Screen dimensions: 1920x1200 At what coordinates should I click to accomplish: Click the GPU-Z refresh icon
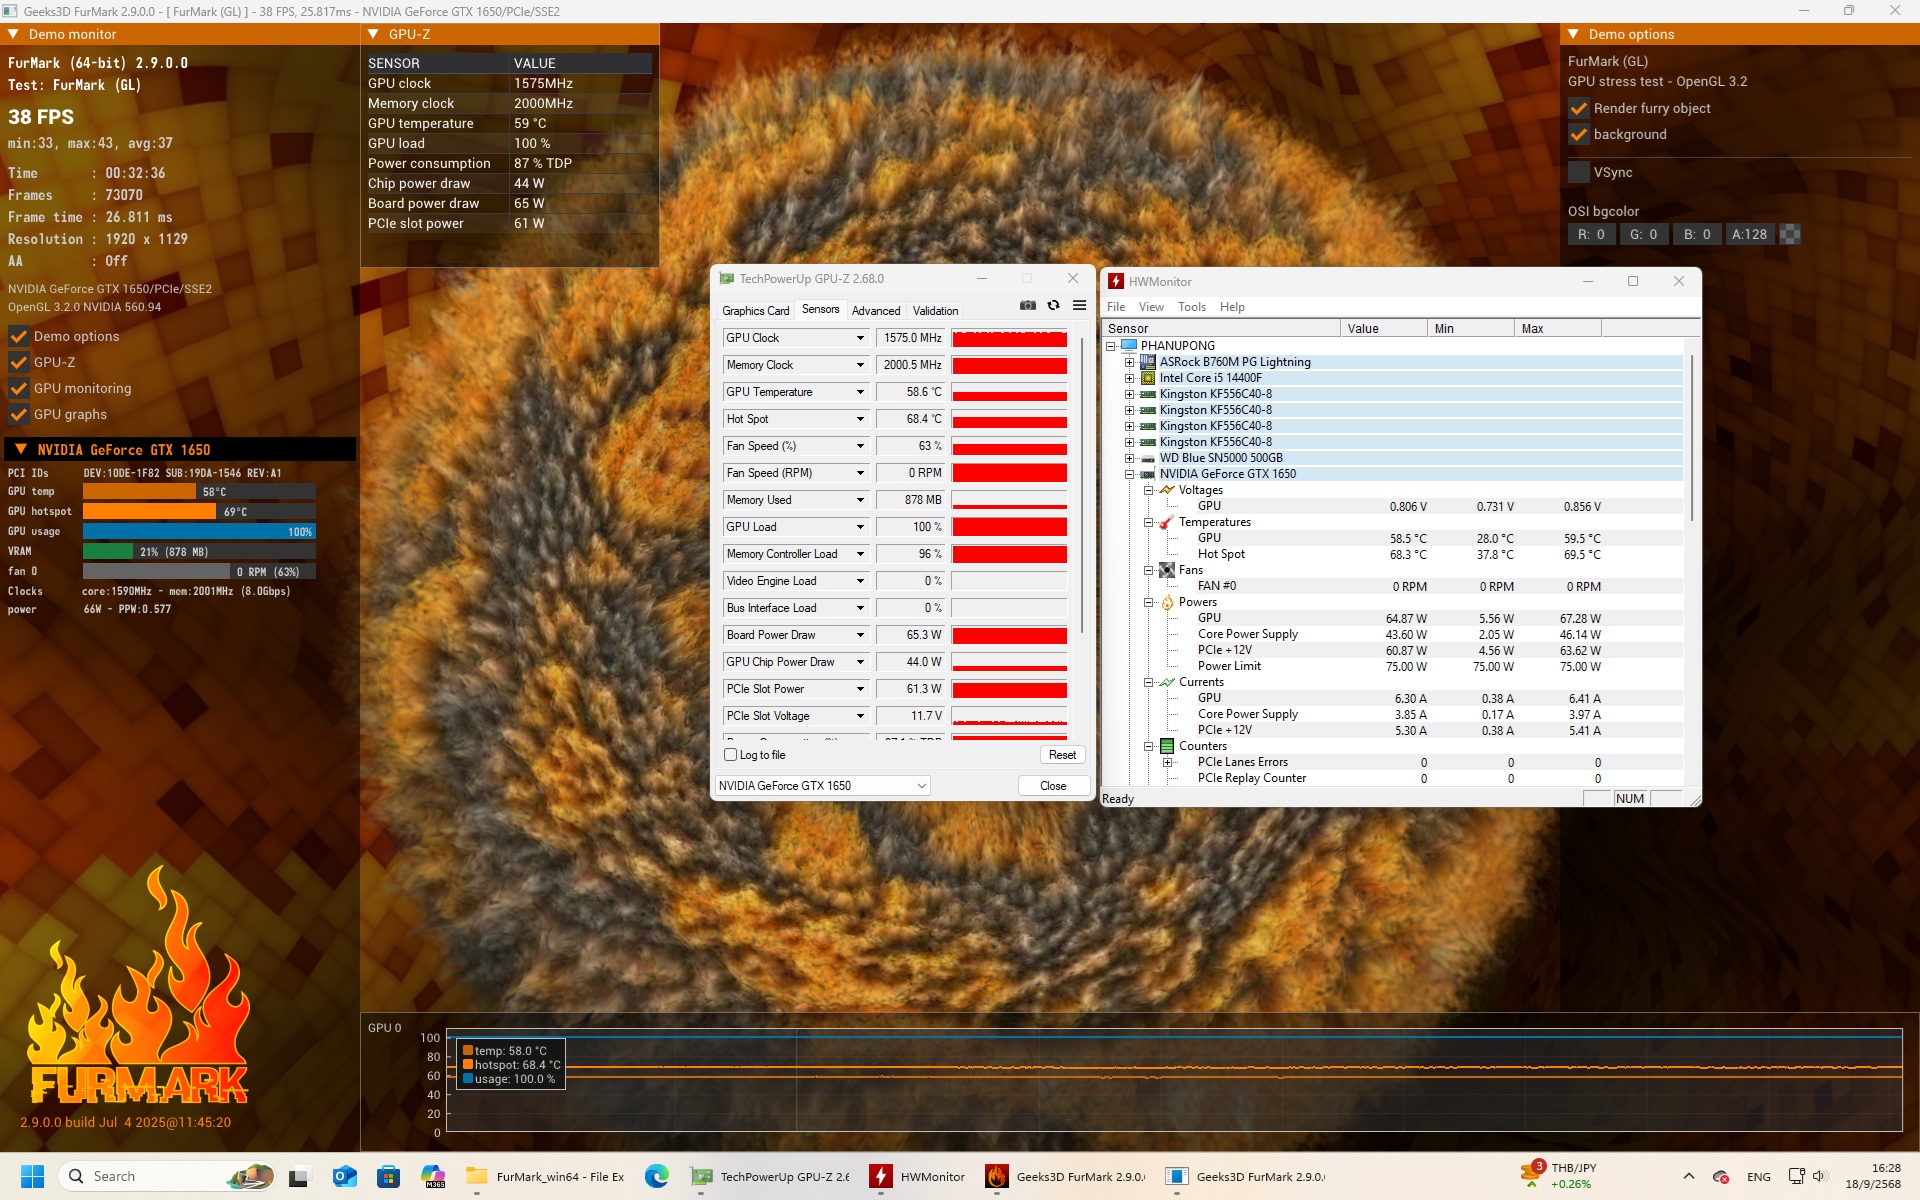coord(1053,306)
